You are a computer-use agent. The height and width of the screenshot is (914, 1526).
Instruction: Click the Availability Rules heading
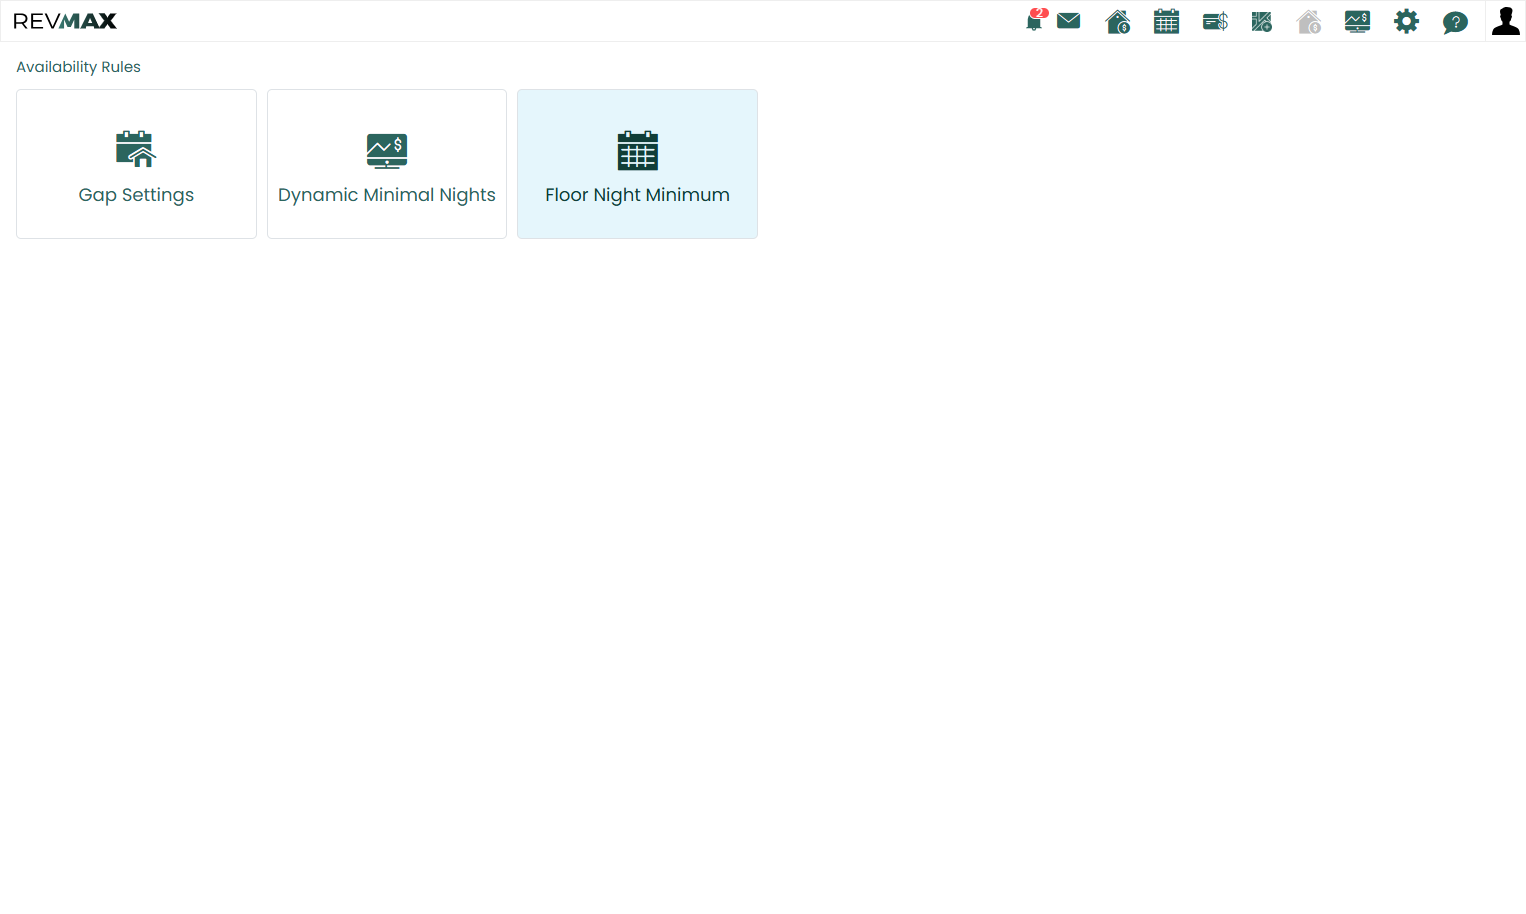click(x=78, y=67)
